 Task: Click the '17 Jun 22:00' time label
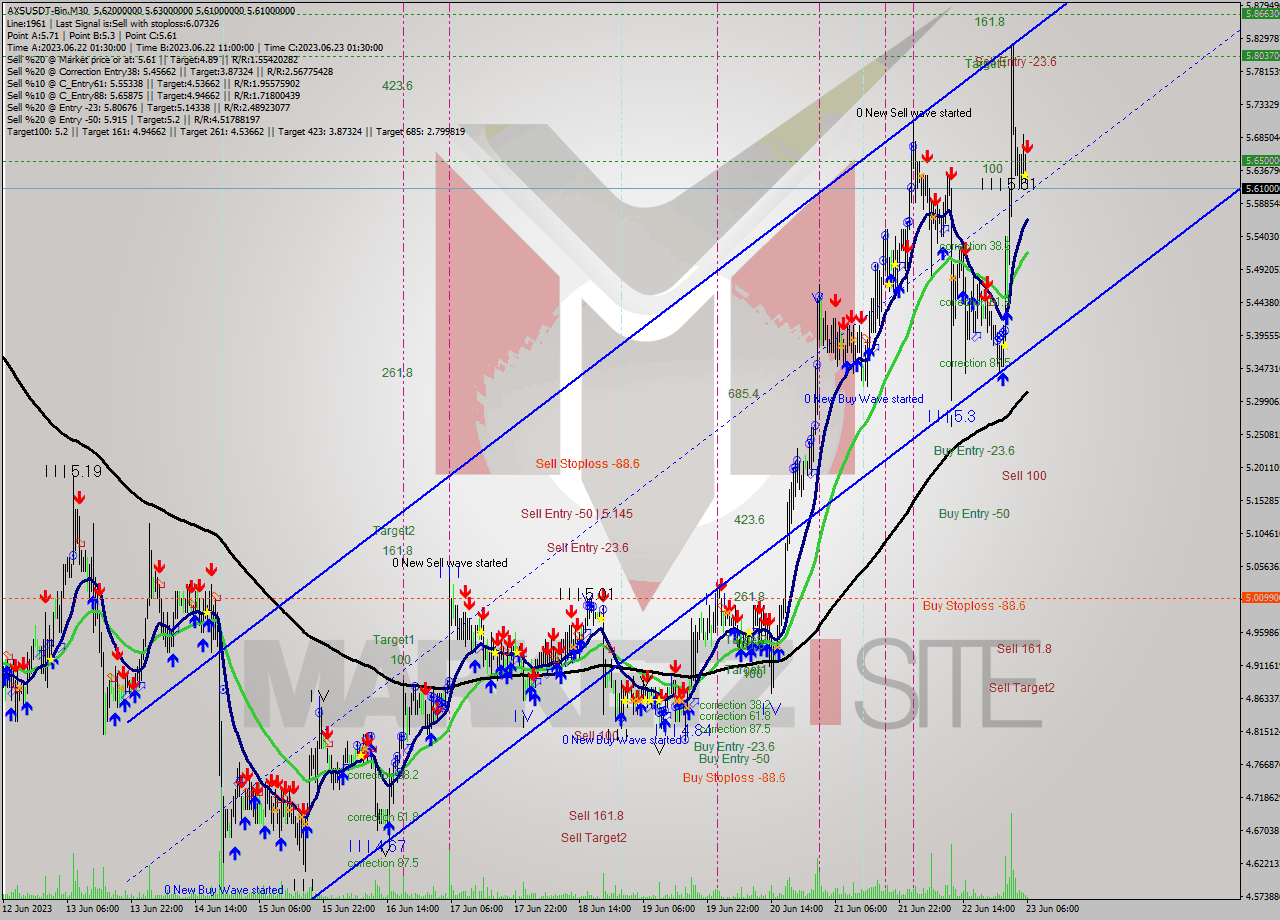tap(540, 909)
